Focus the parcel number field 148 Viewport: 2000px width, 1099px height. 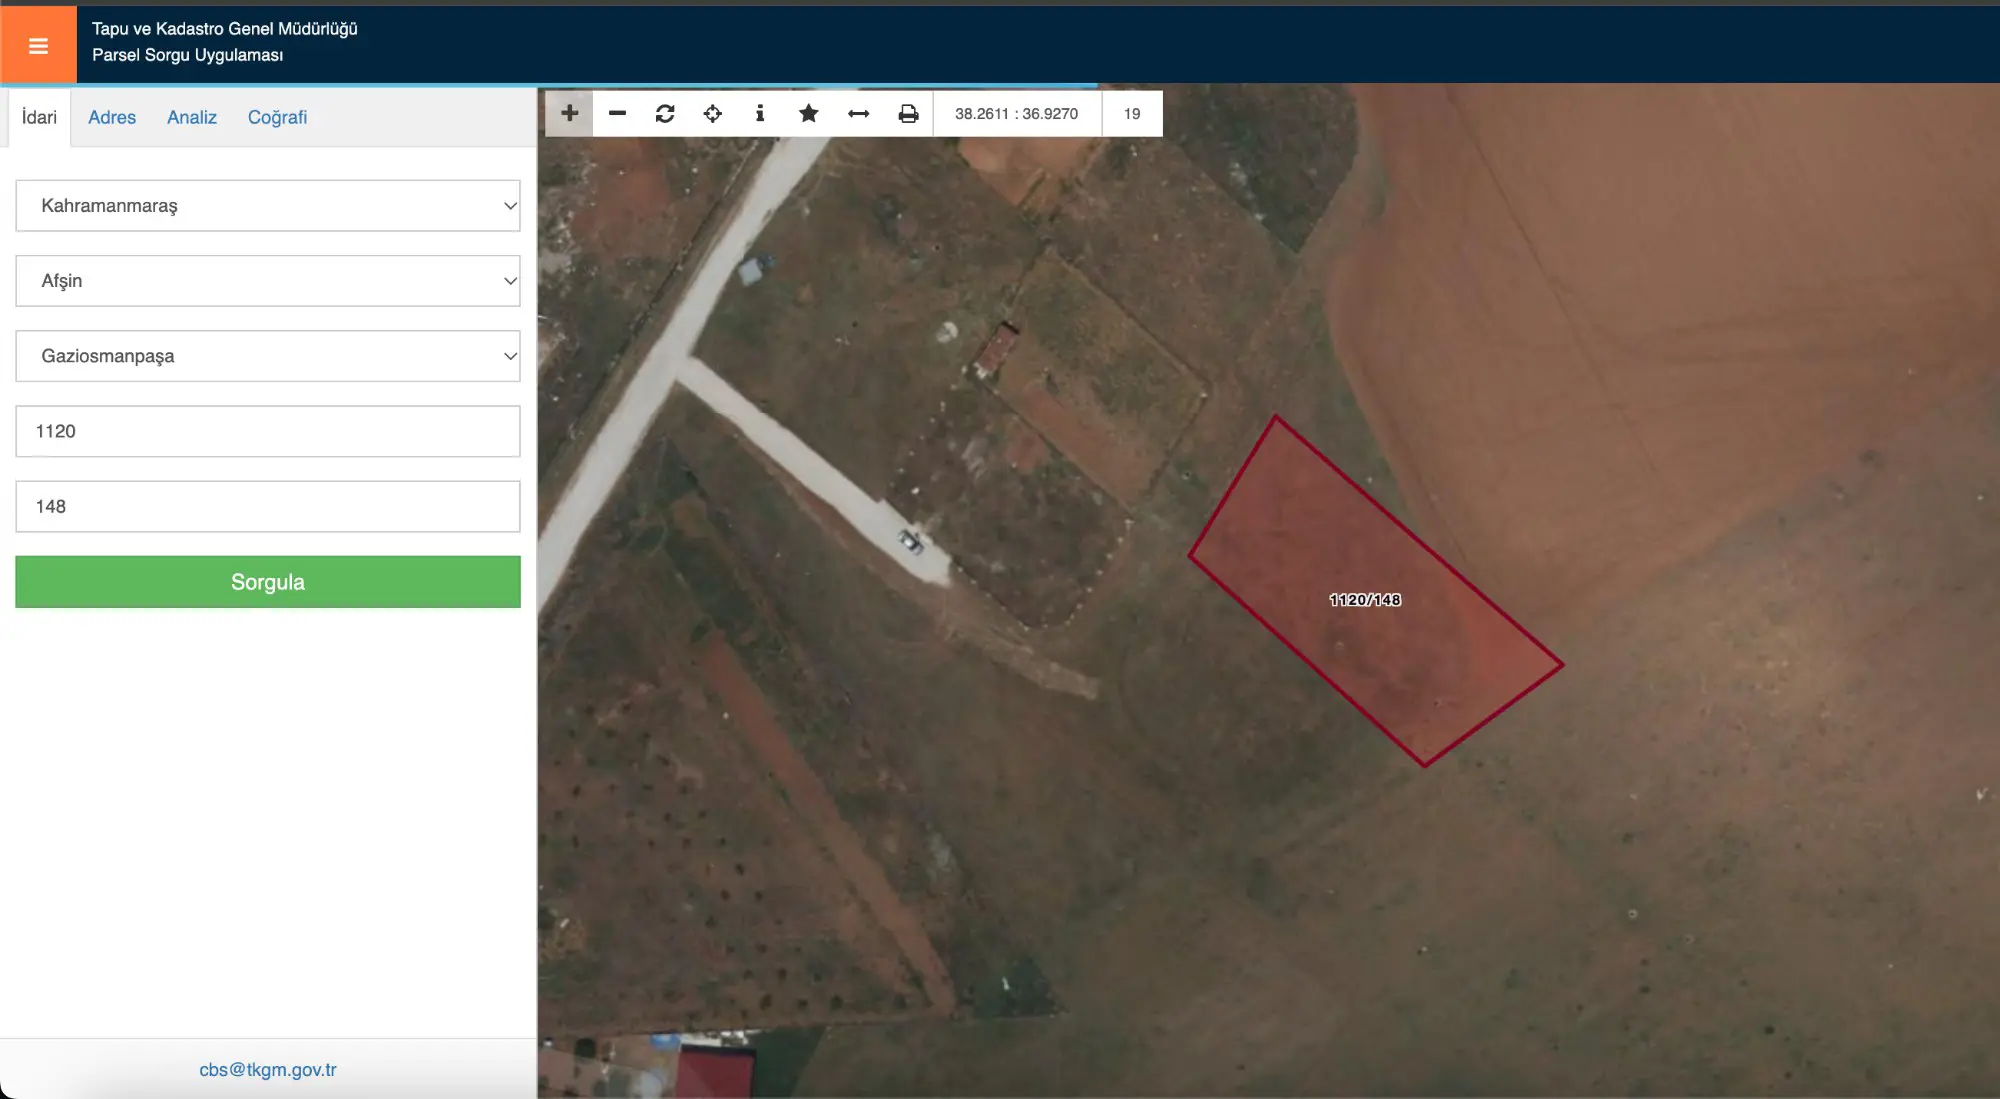(268, 506)
